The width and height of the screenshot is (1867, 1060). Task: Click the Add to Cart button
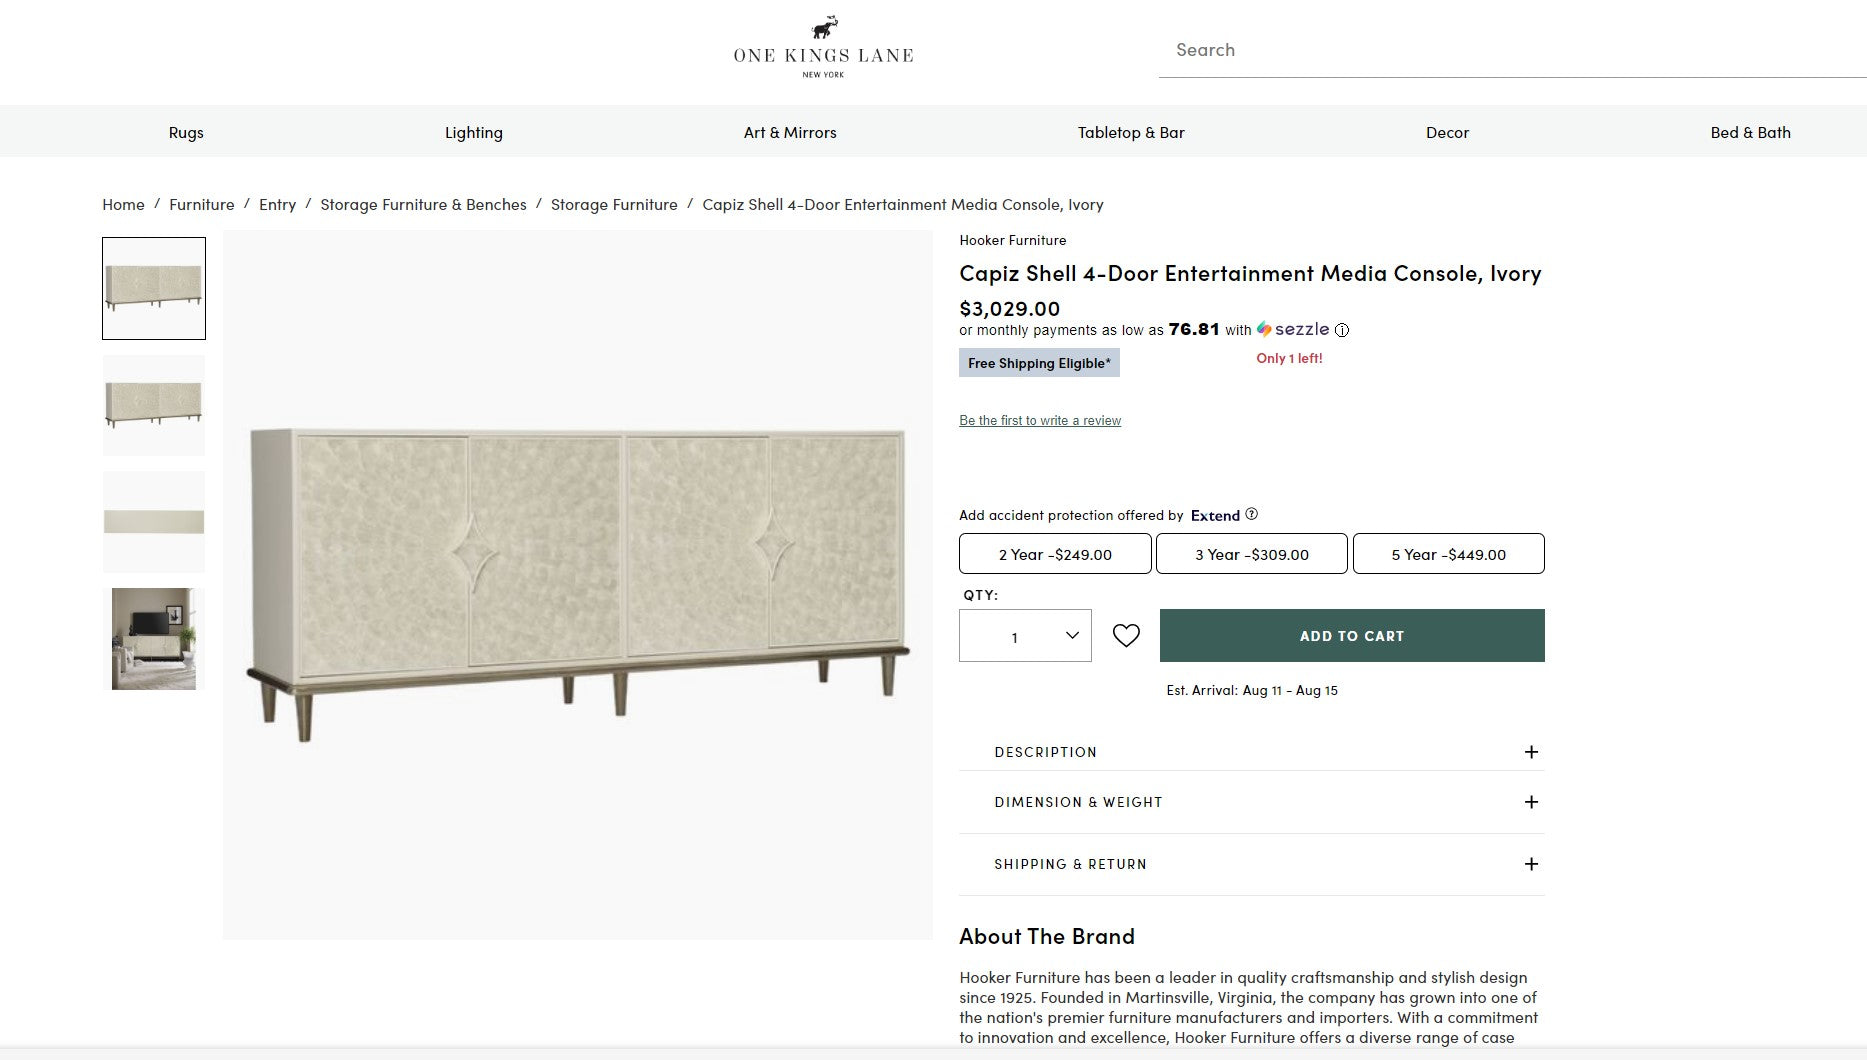1352,636
